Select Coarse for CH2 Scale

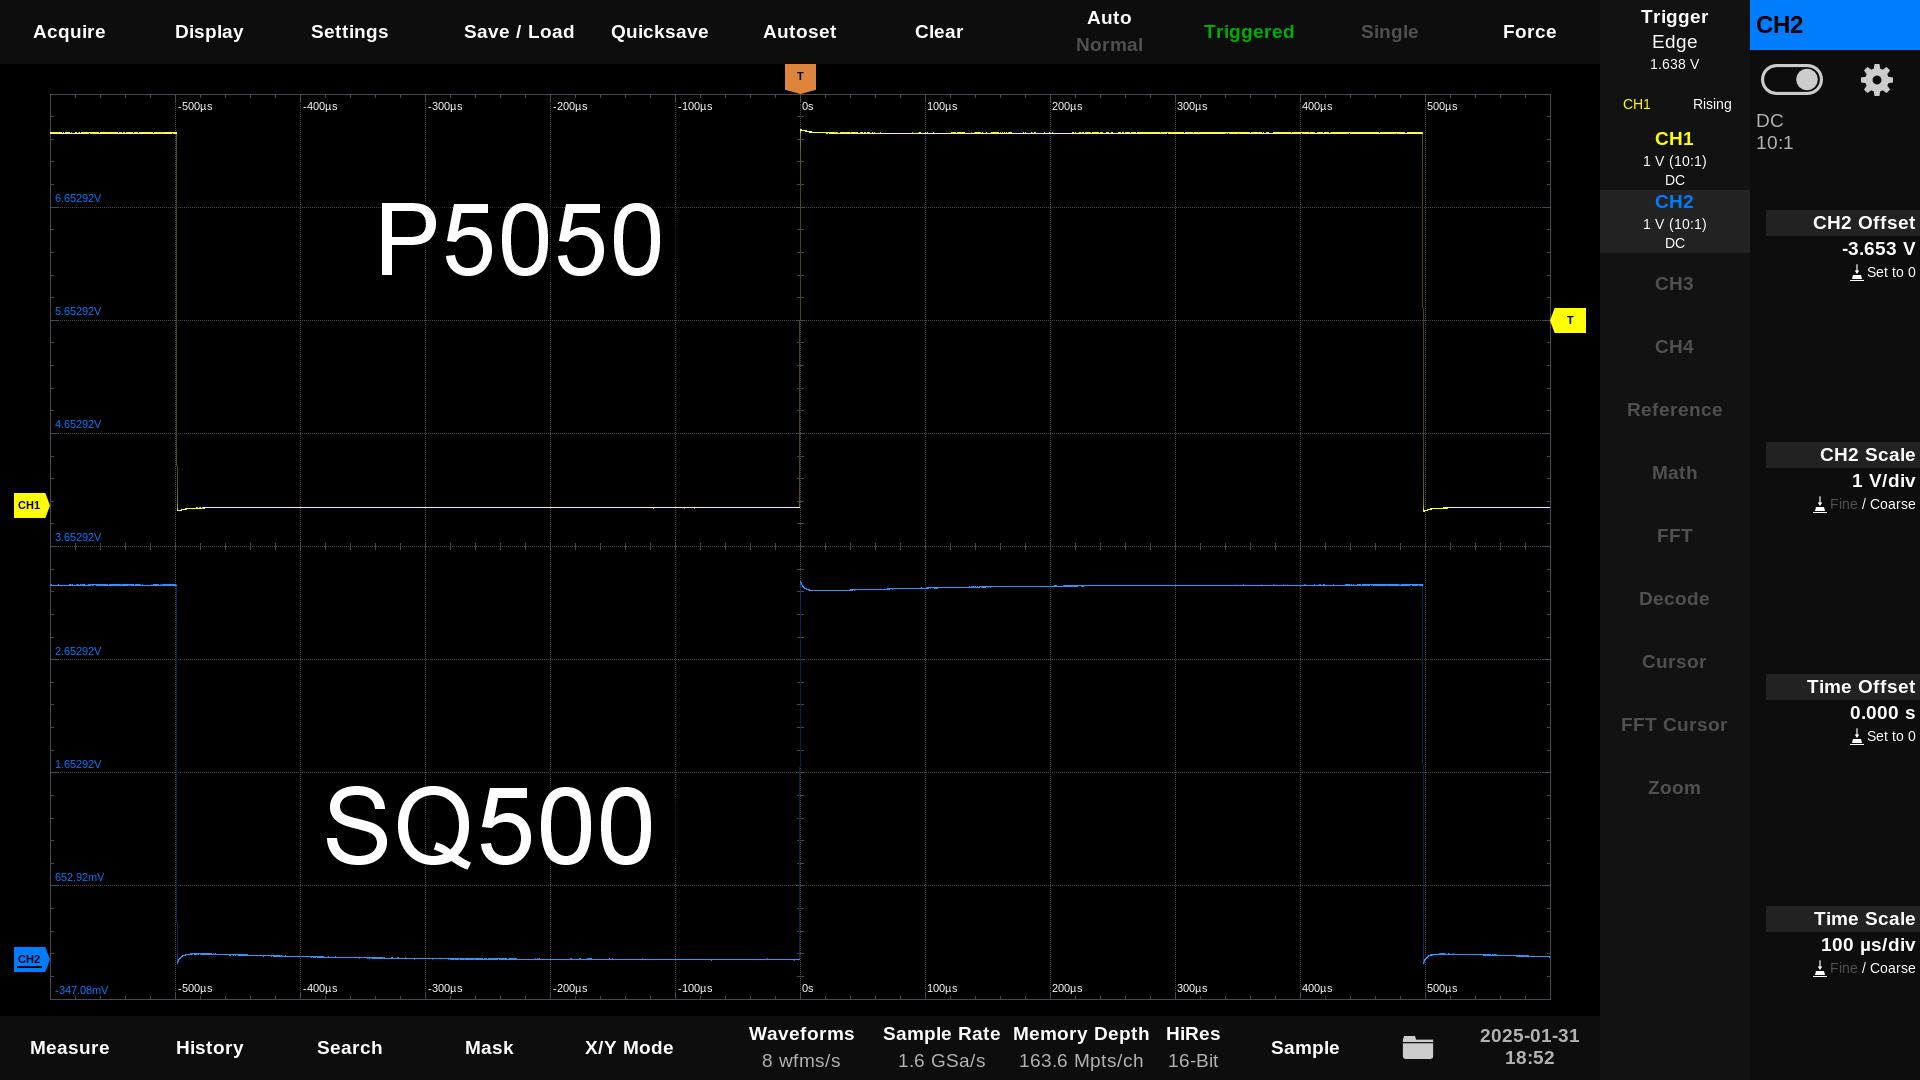click(1892, 504)
